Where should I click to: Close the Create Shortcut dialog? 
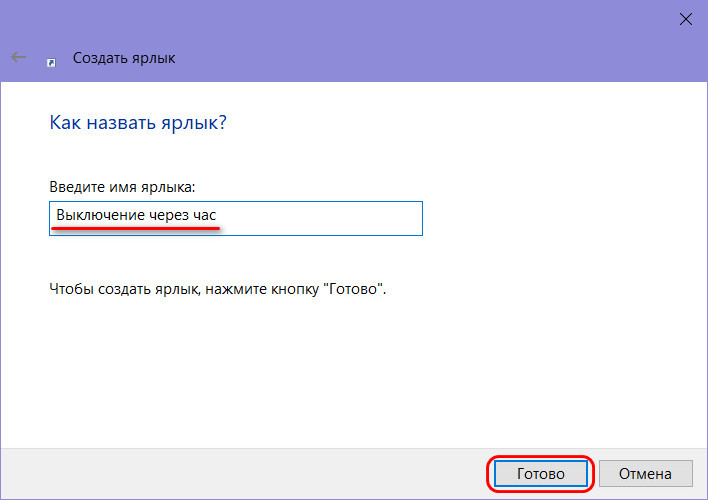tap(685, 19)
